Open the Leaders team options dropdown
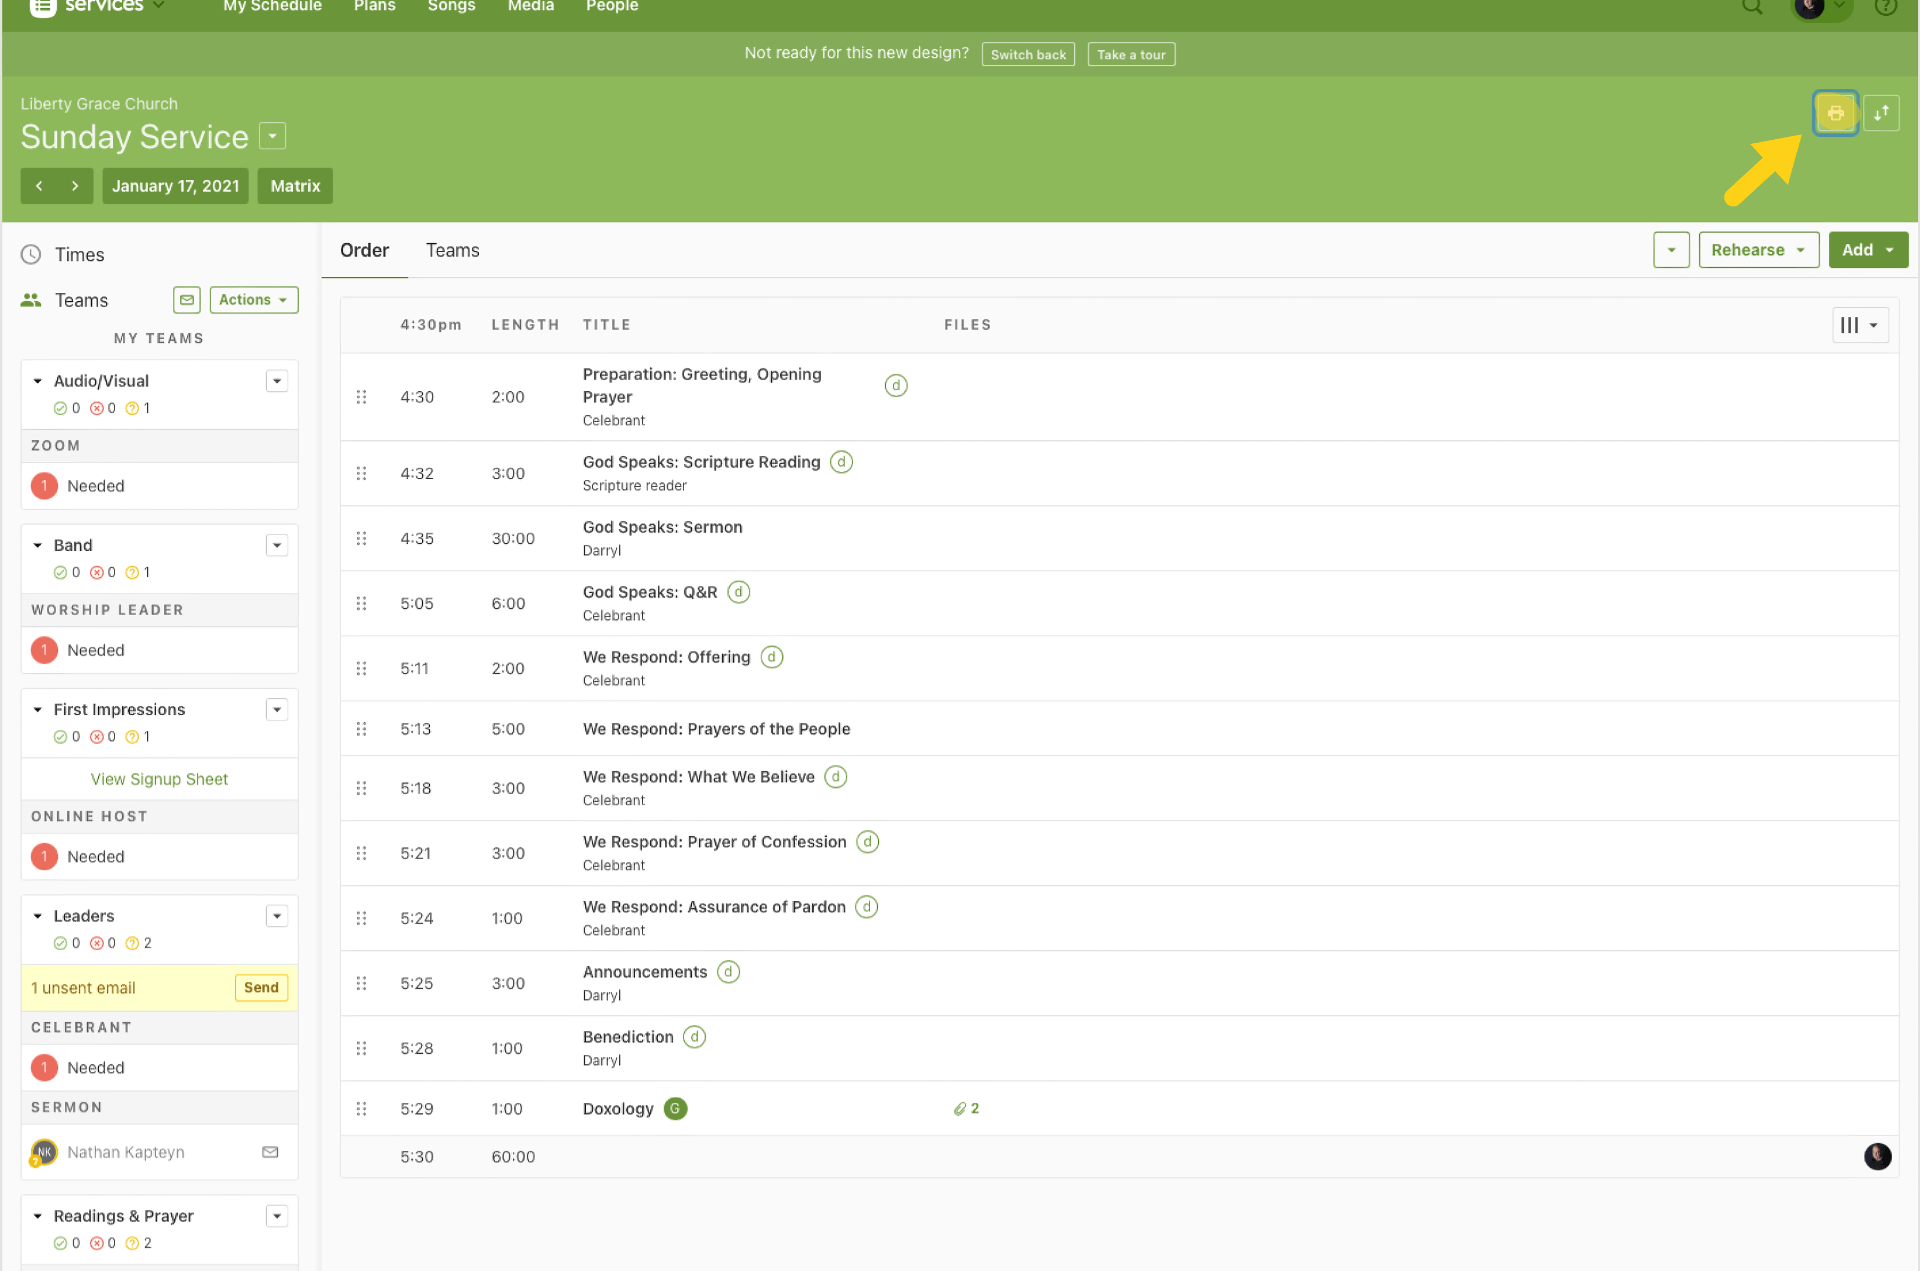Screen dimensions: 1920x1271 [277, 916]
